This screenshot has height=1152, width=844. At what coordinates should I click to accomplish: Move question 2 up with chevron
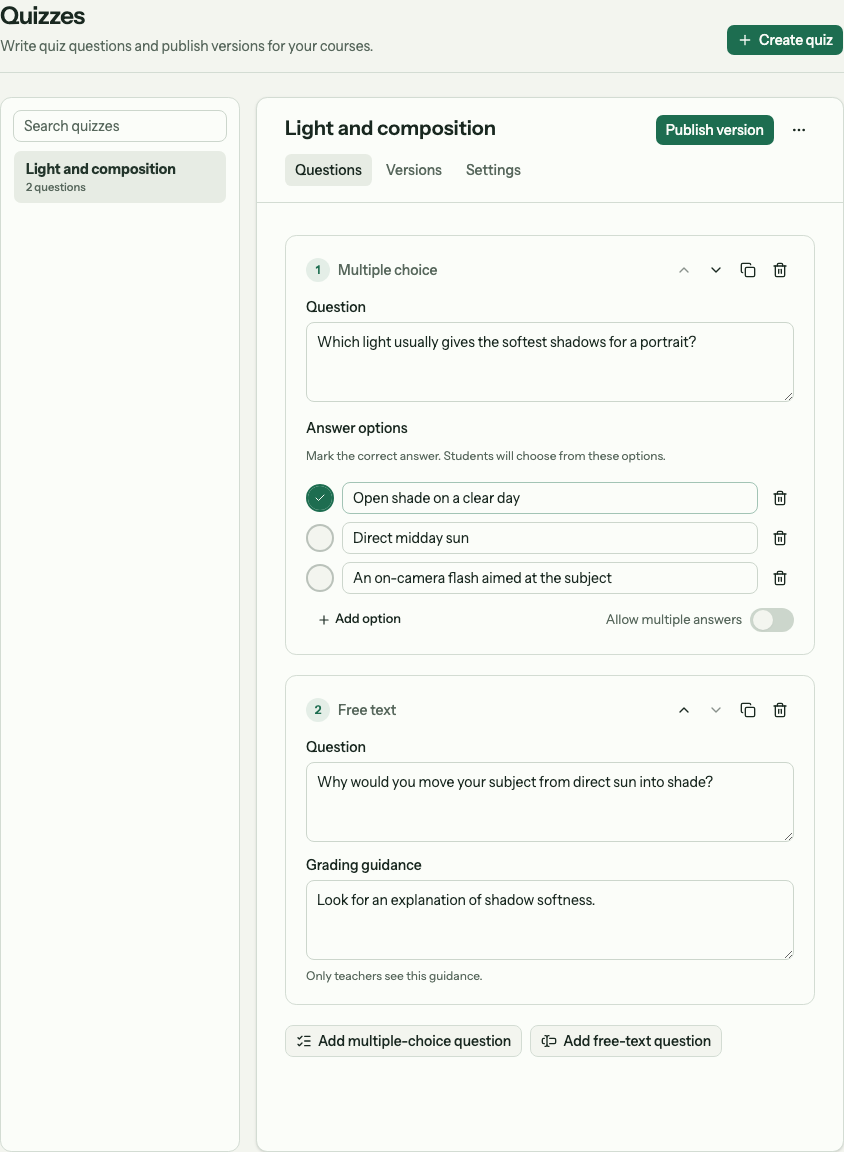point(684,710)
